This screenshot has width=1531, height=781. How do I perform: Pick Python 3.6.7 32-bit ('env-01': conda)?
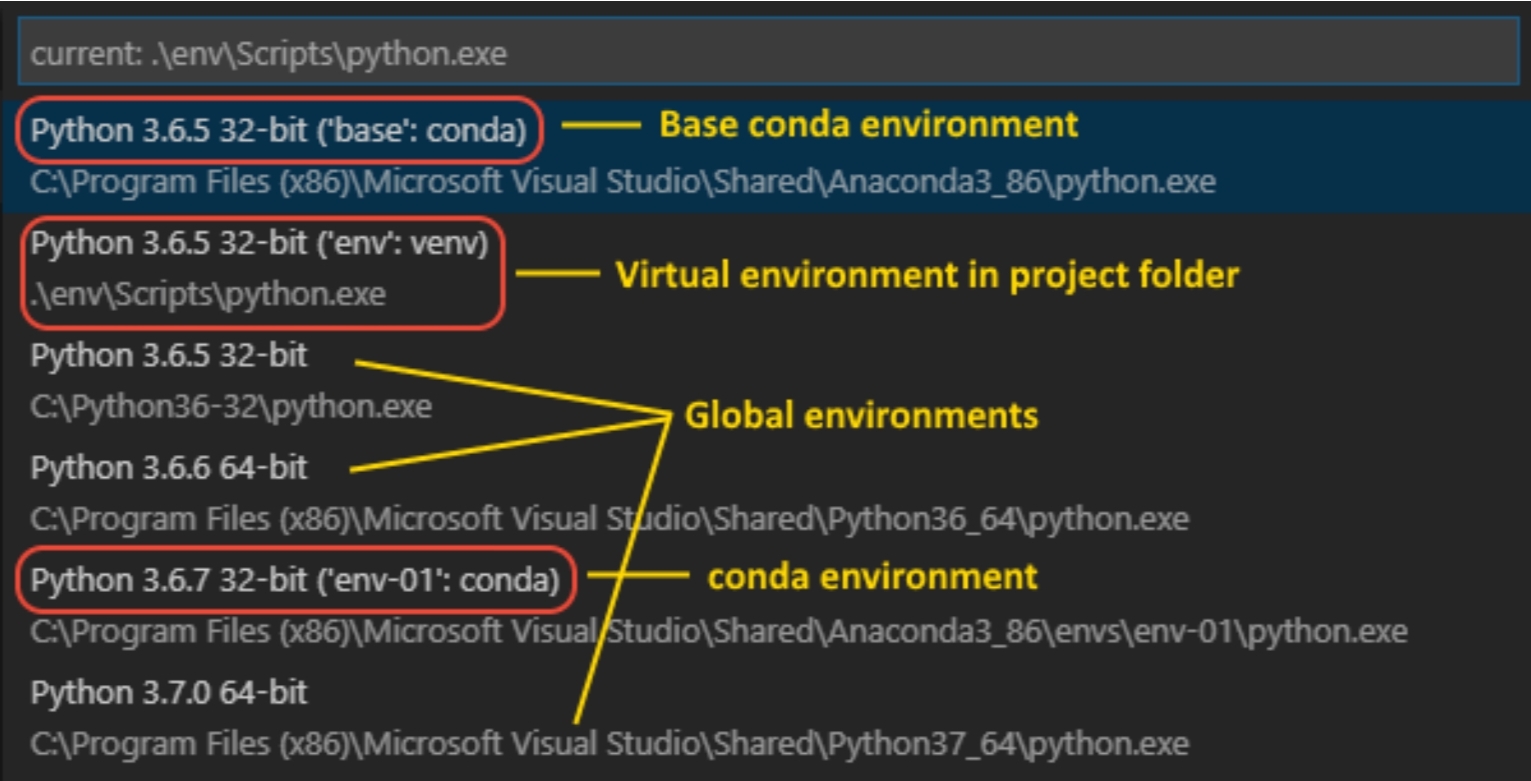(x=295, y=579)
